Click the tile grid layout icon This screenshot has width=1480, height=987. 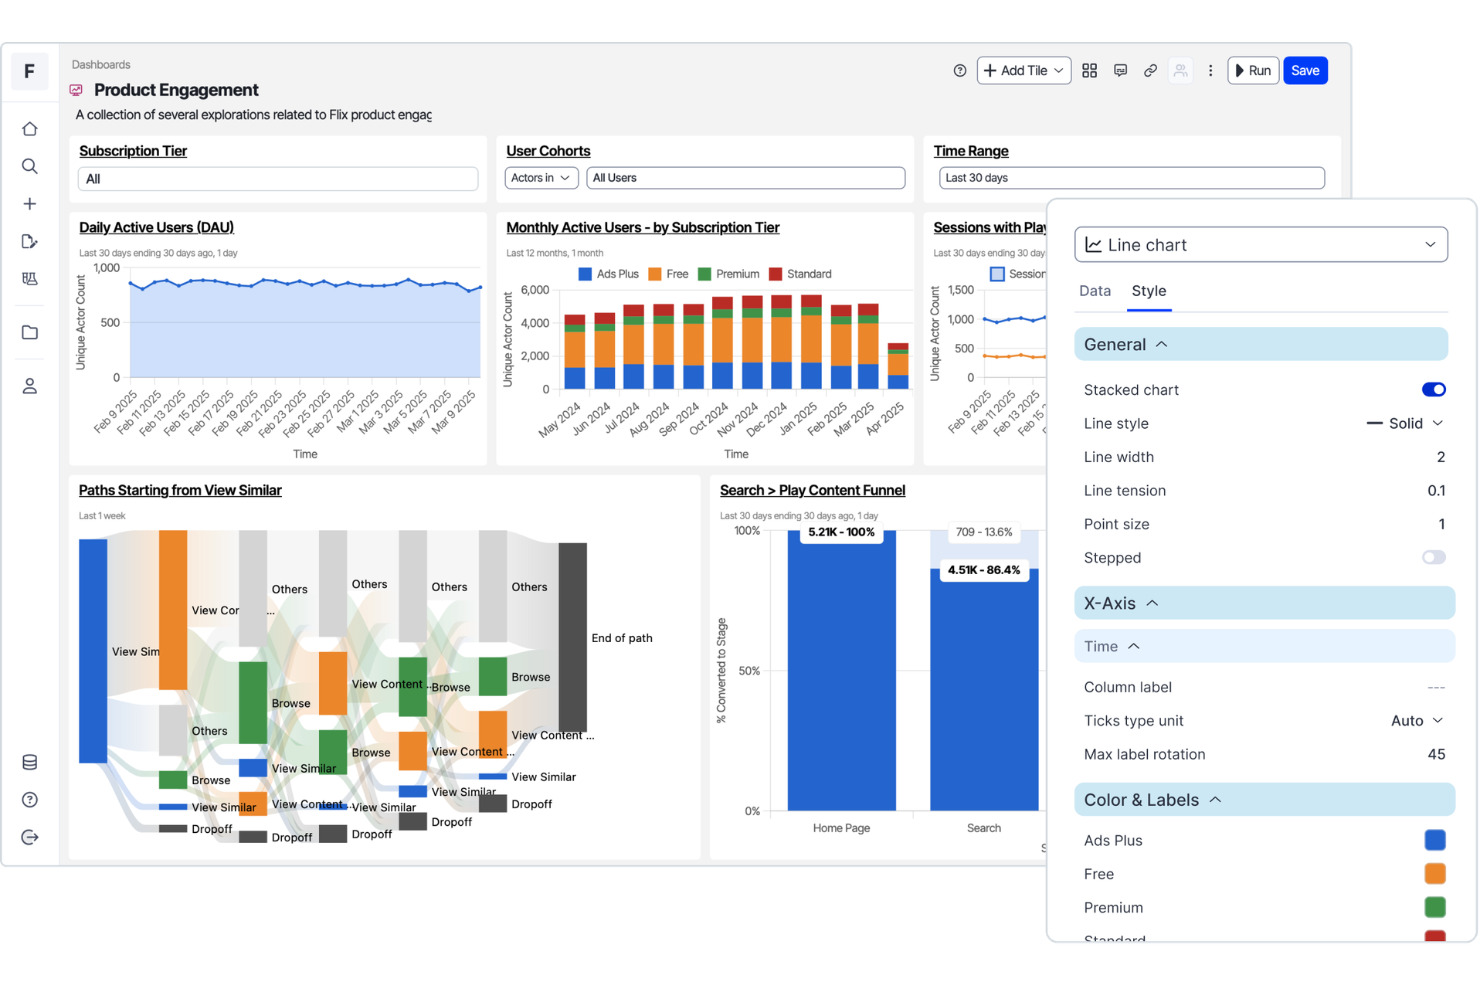pos(1089,70)
